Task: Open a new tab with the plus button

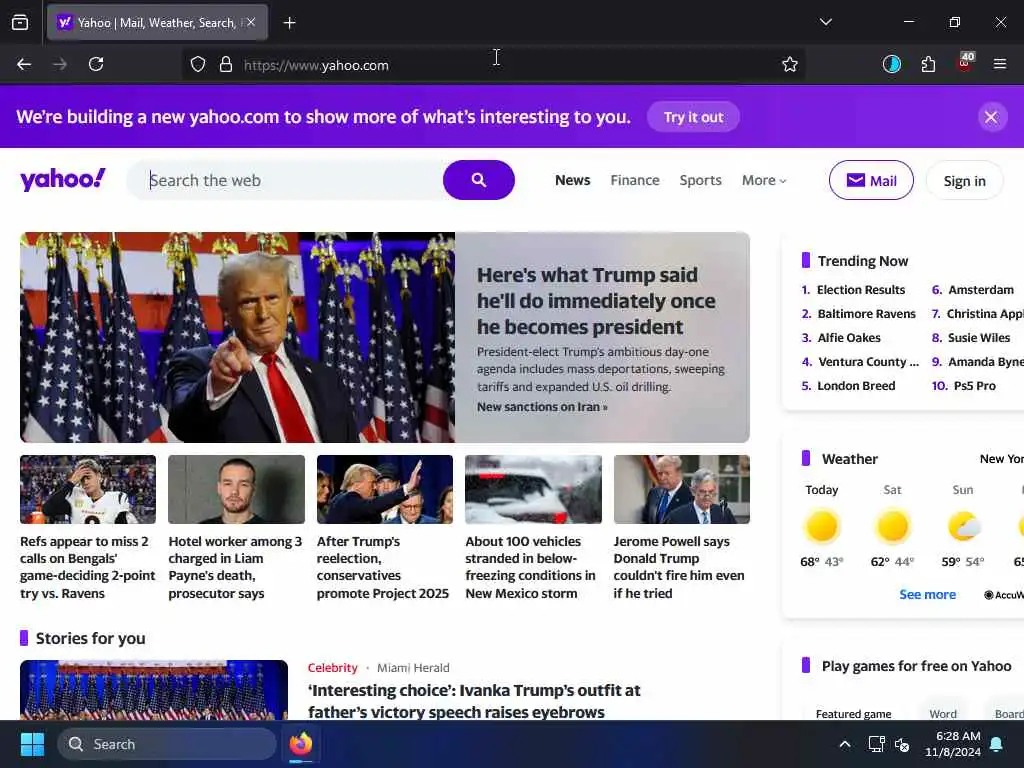Action: [289, 23]
